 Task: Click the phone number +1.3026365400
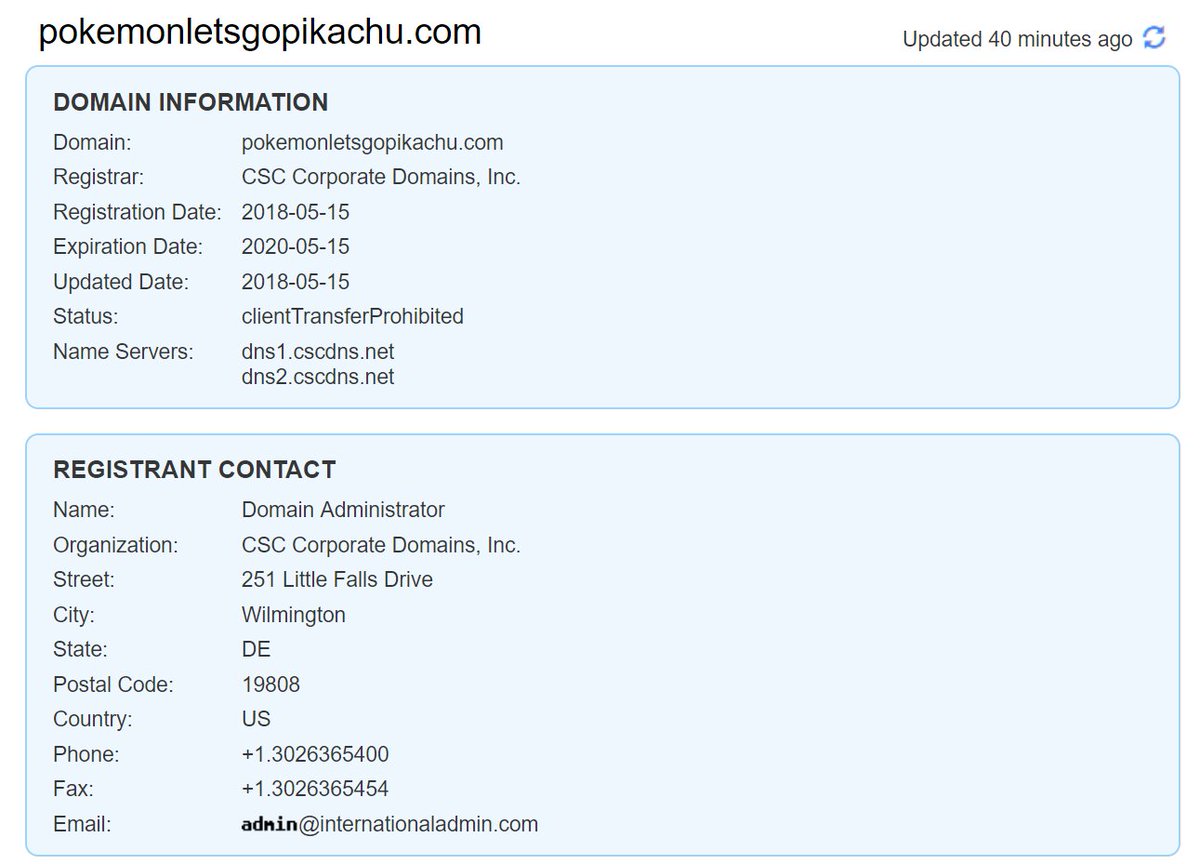(x=315, y=754)
